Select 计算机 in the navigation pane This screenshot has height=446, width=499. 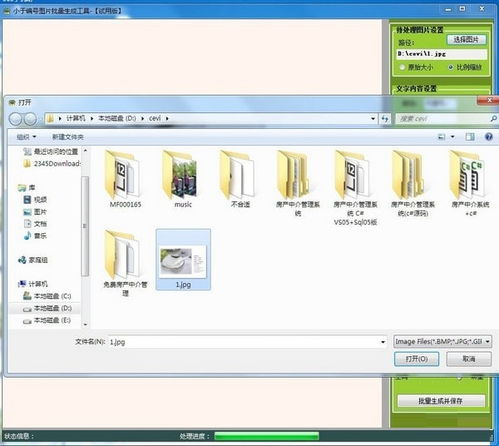tap(33, 284)
